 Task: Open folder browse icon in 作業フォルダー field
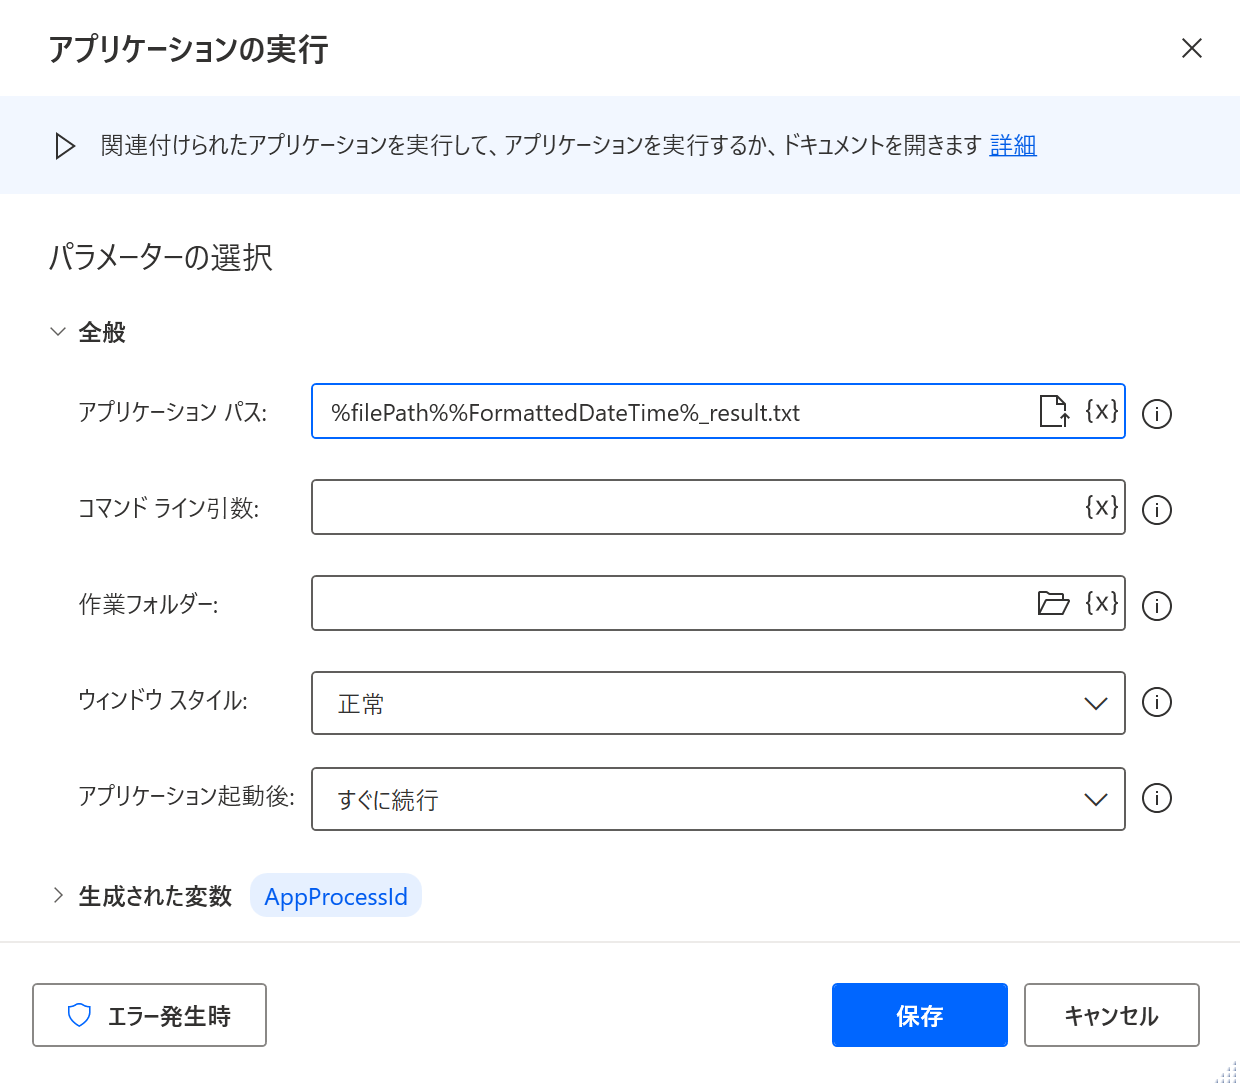click(x=1054, y=603)
